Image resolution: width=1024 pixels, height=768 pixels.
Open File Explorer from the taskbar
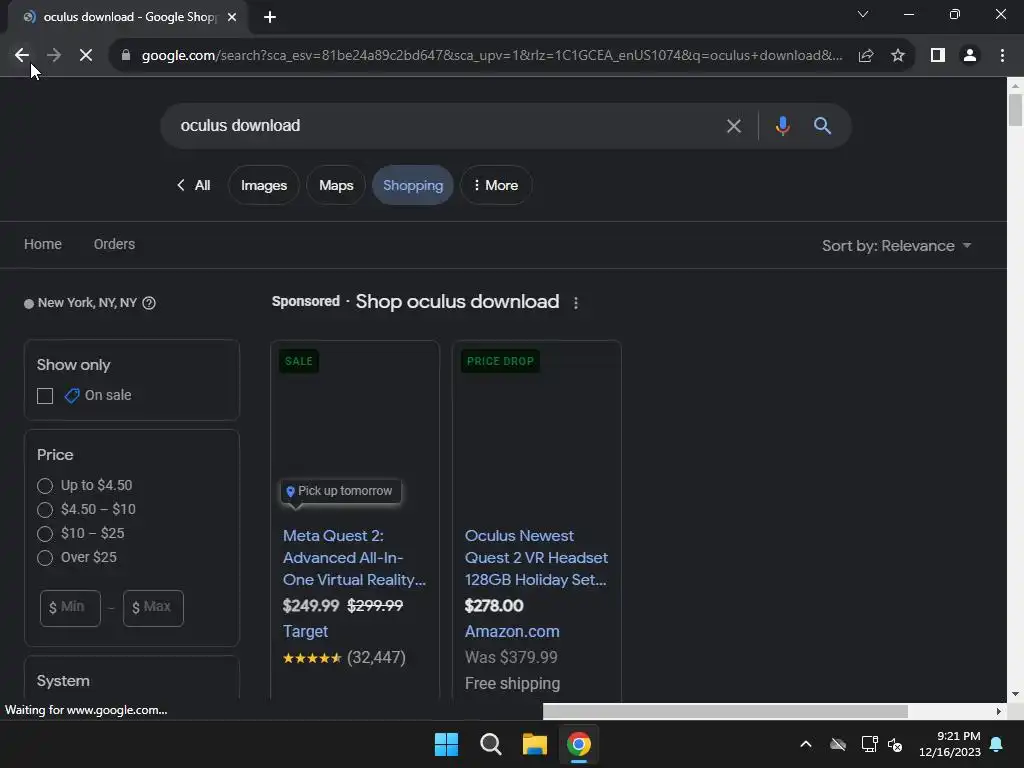pyautogui.click(x=534, y=744)
